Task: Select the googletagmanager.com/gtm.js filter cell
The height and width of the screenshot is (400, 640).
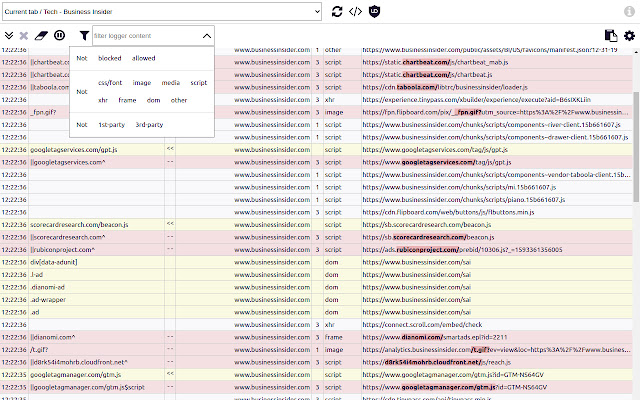Action: click(96, 375)
